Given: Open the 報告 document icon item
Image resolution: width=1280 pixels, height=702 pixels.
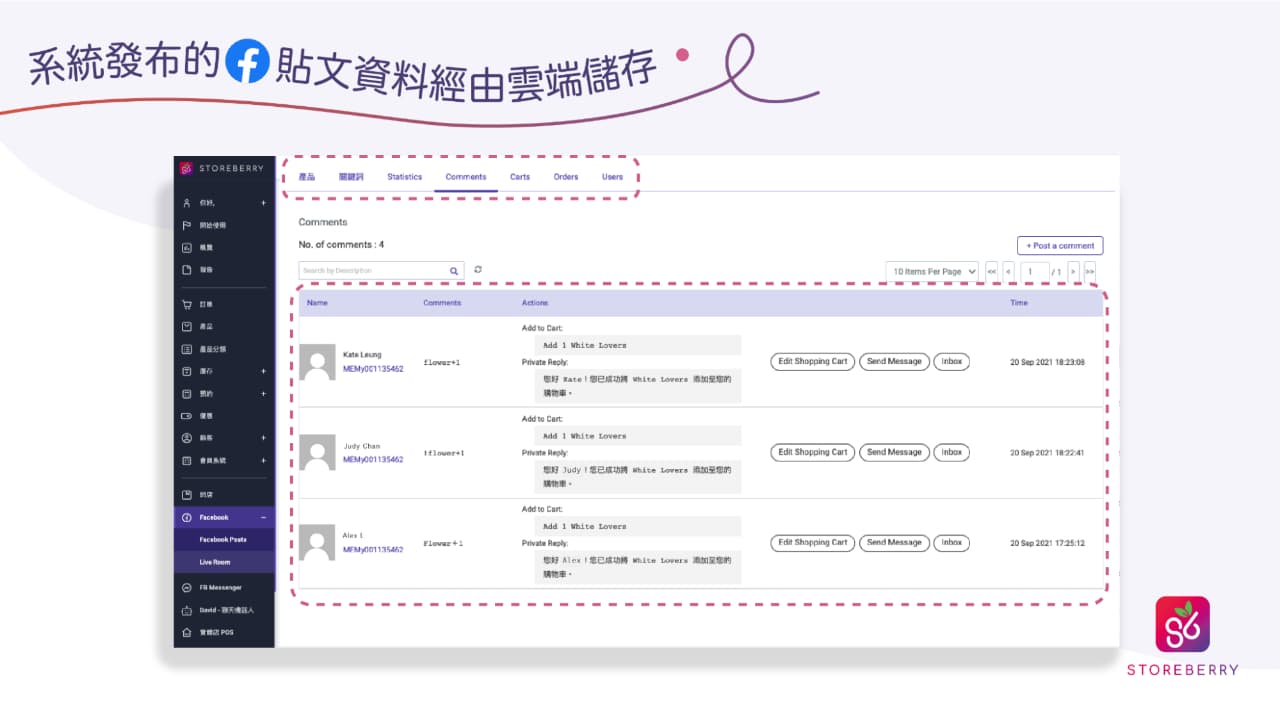Looking at the screenshot, I should (x=187, y=270).
